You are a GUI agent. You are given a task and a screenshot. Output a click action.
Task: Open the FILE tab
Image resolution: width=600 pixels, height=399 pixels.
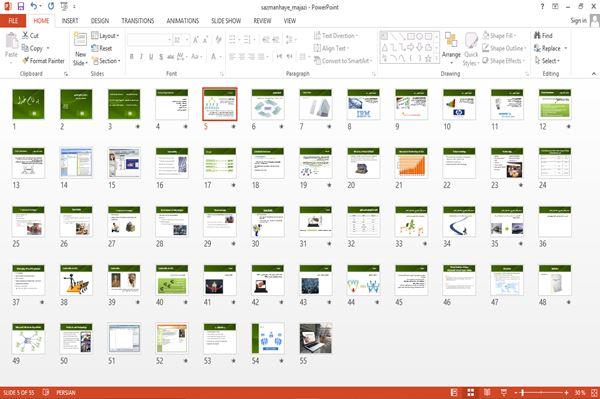(x=13, y=21)
